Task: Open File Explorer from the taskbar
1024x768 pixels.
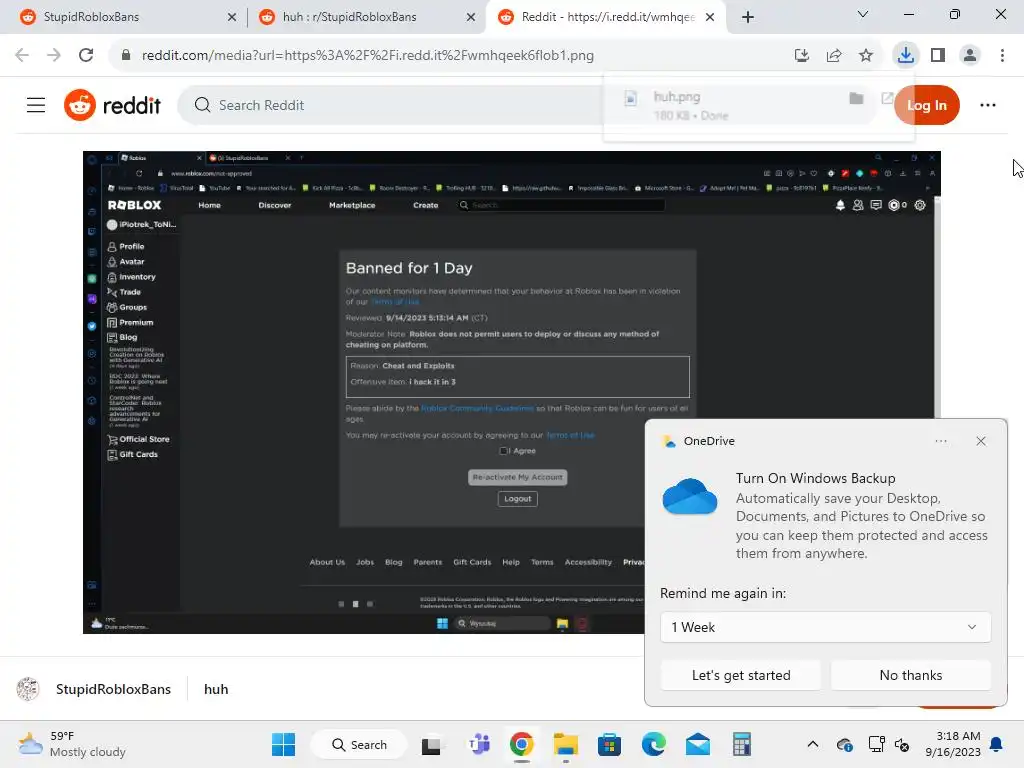Action: coord(566,744)
